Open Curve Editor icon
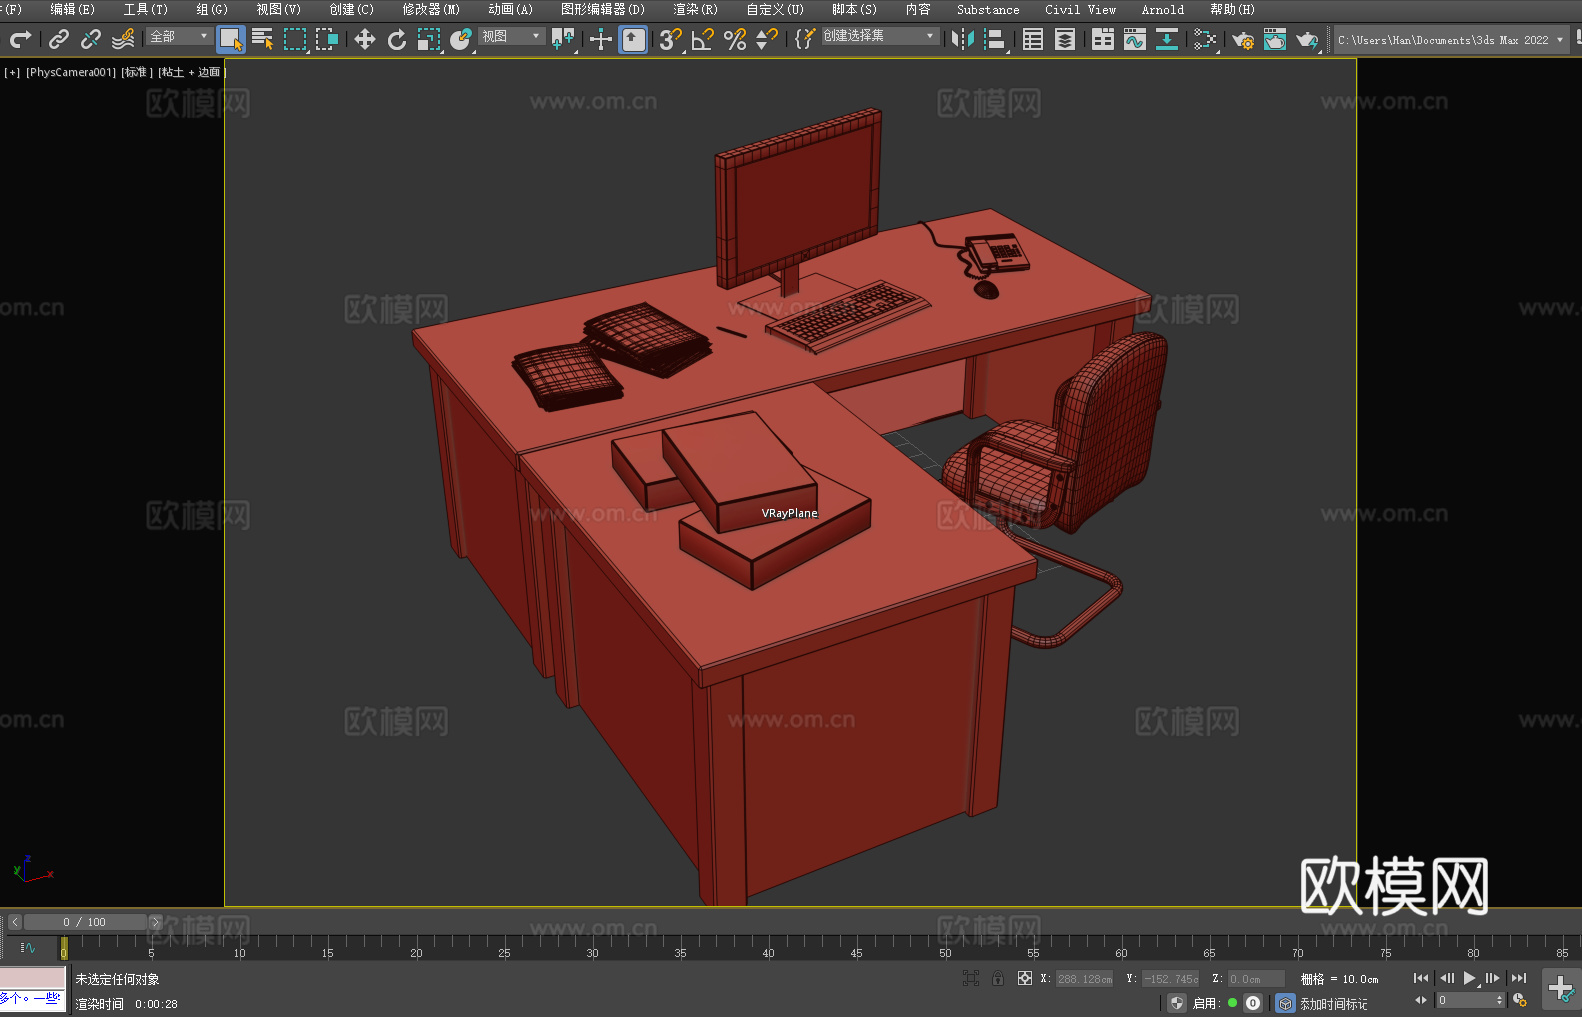The height and width of the screenshot is (1017, 1582). (x=1135, y=39)
